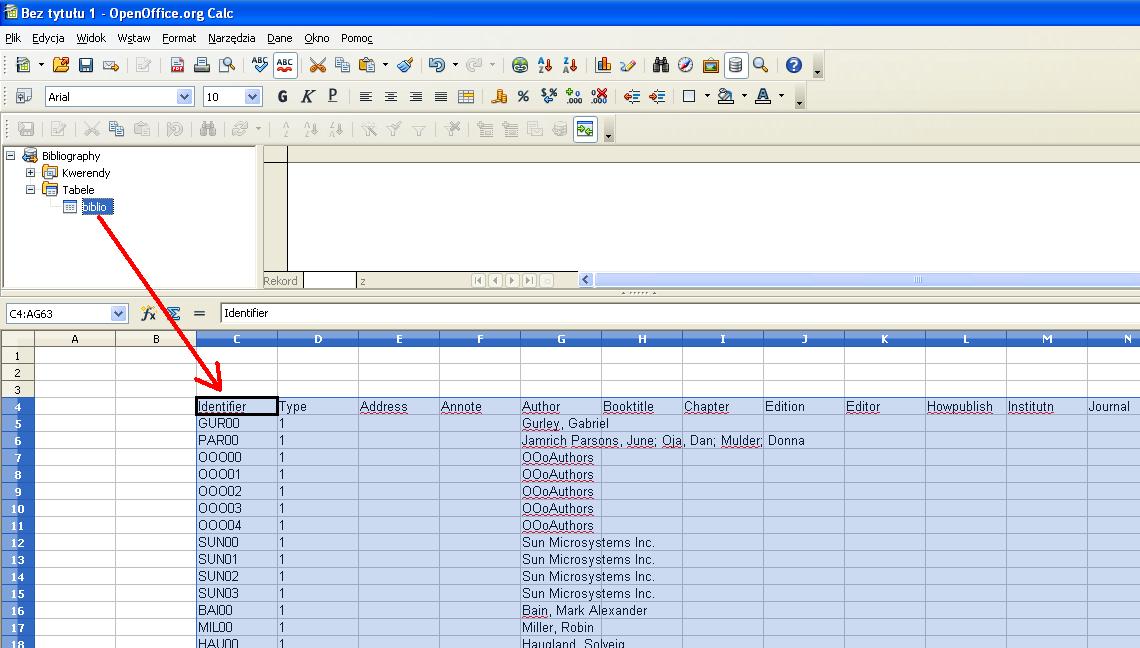Image resolution: width=1140 pixels, height=648 pixels.
Task: Apply the currency number format
Action: 499,97
